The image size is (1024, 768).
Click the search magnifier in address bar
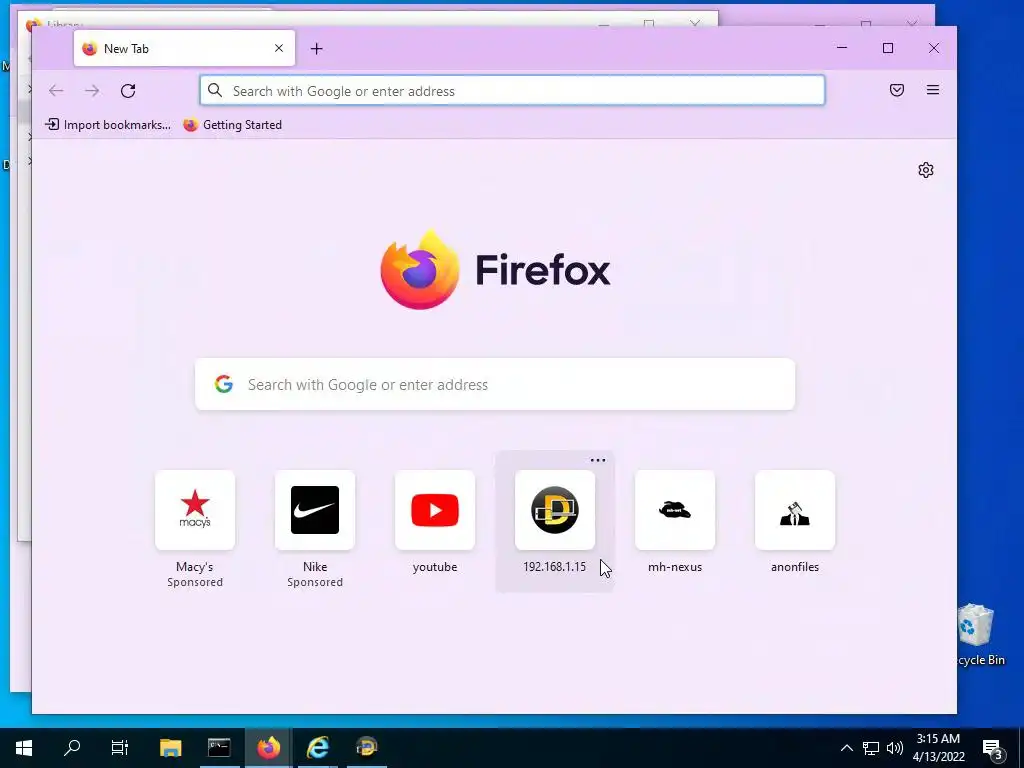[215, 91]
